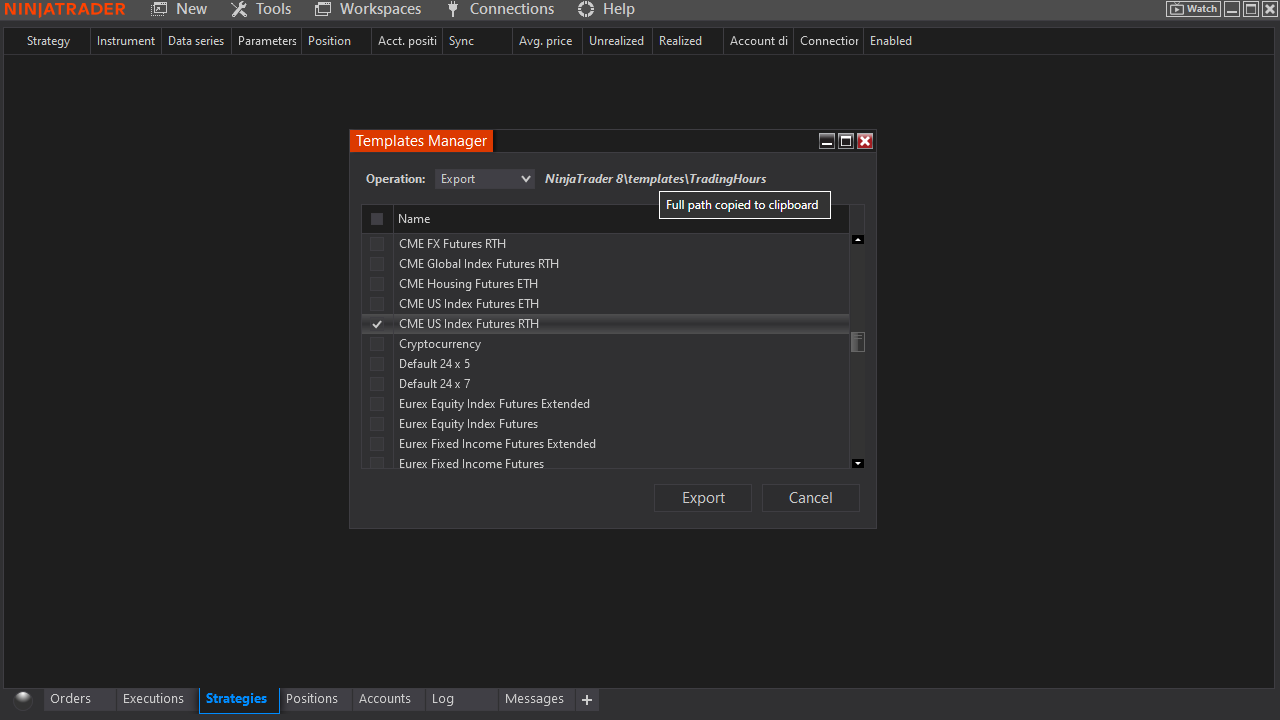Viewport: 1280px width, 720px height.
Task: Click template list scroll down arrow
Action: pos(857,463)
